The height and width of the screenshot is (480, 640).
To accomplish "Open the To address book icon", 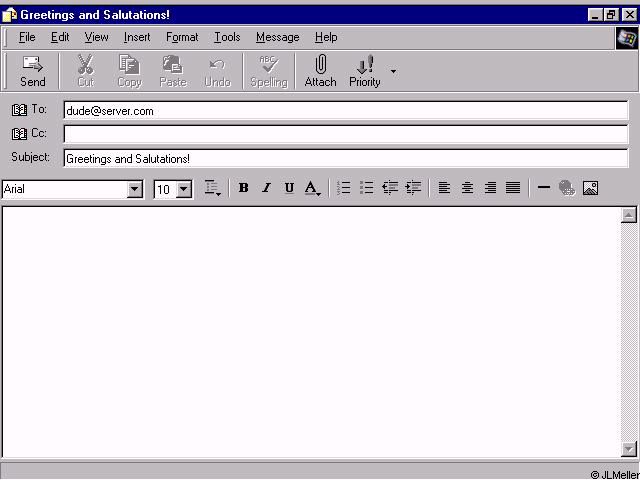I will [x=19, y=110].
